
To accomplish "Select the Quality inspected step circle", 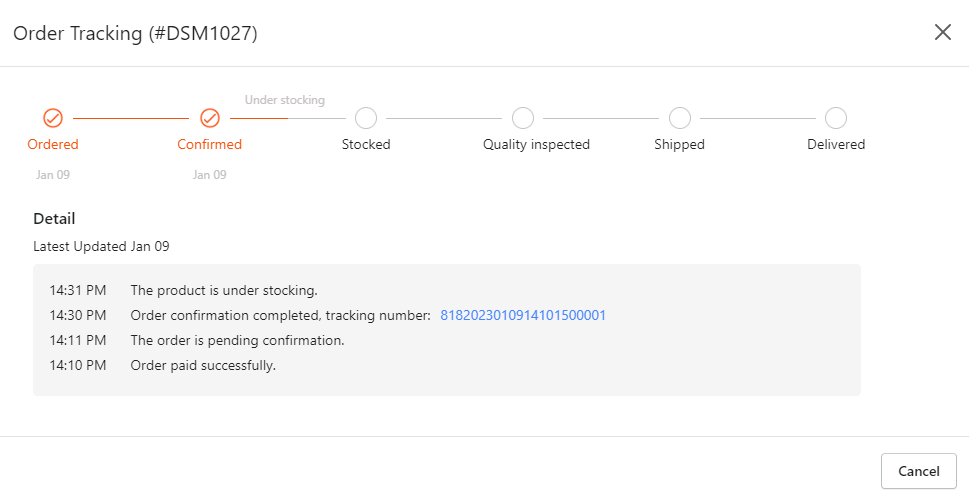I will pyautogui.click(x=523, y=118).
